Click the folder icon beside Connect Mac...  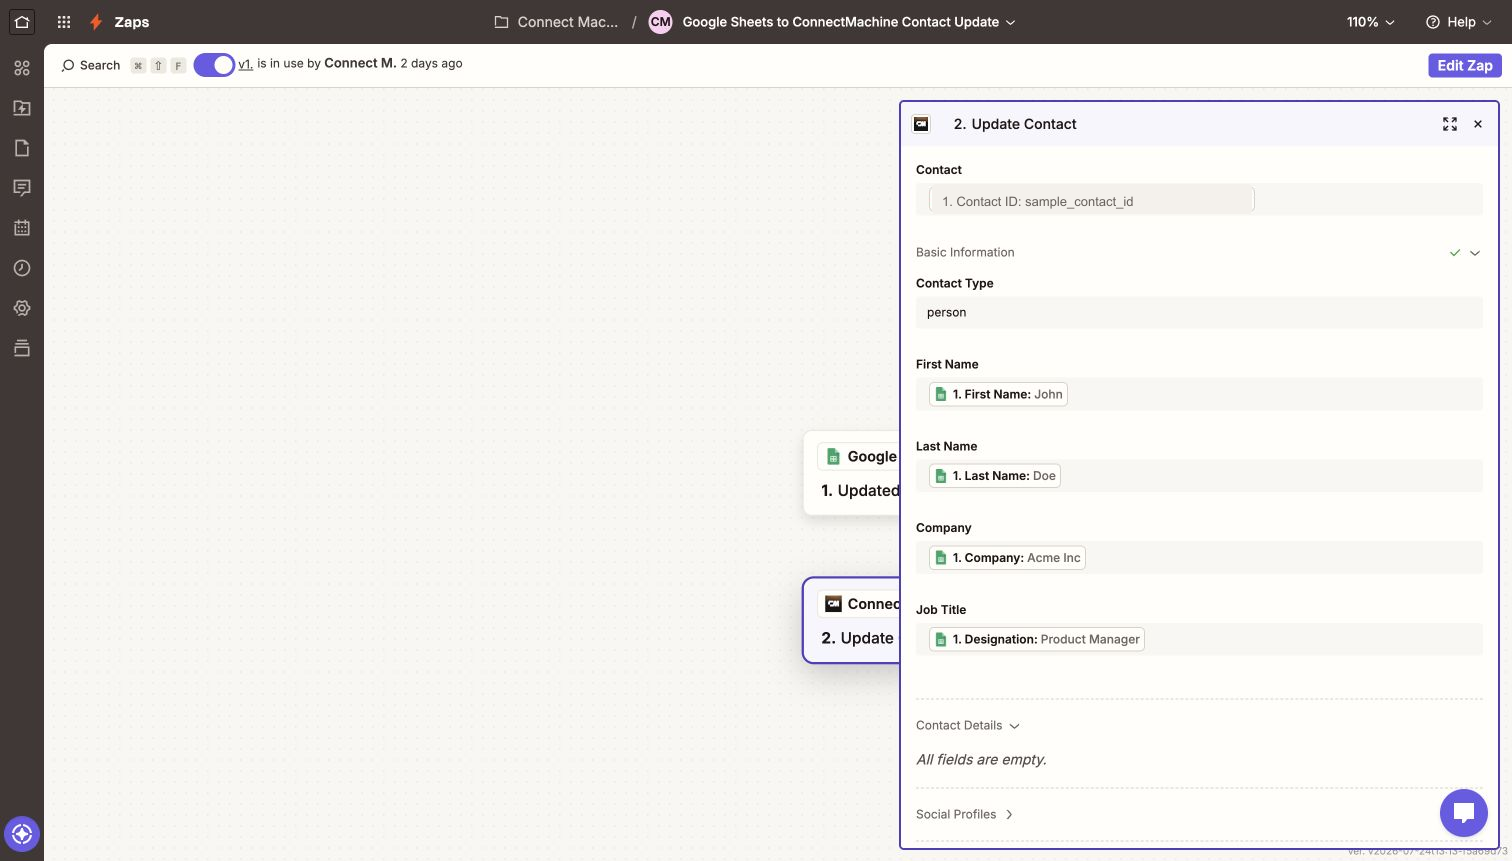pyautogui.click(x=502, y=22)
